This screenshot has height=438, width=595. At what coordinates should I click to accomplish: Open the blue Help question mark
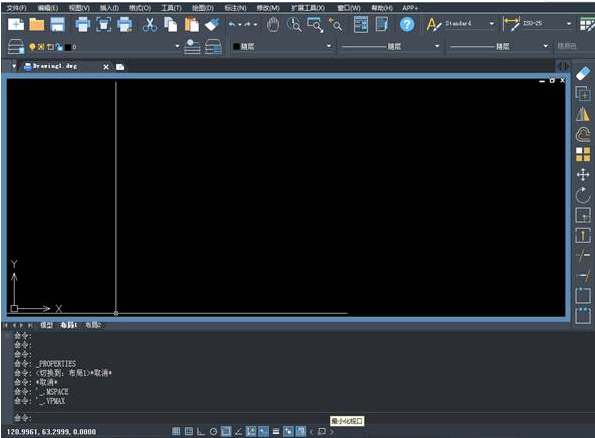click(x=407, y=25)
